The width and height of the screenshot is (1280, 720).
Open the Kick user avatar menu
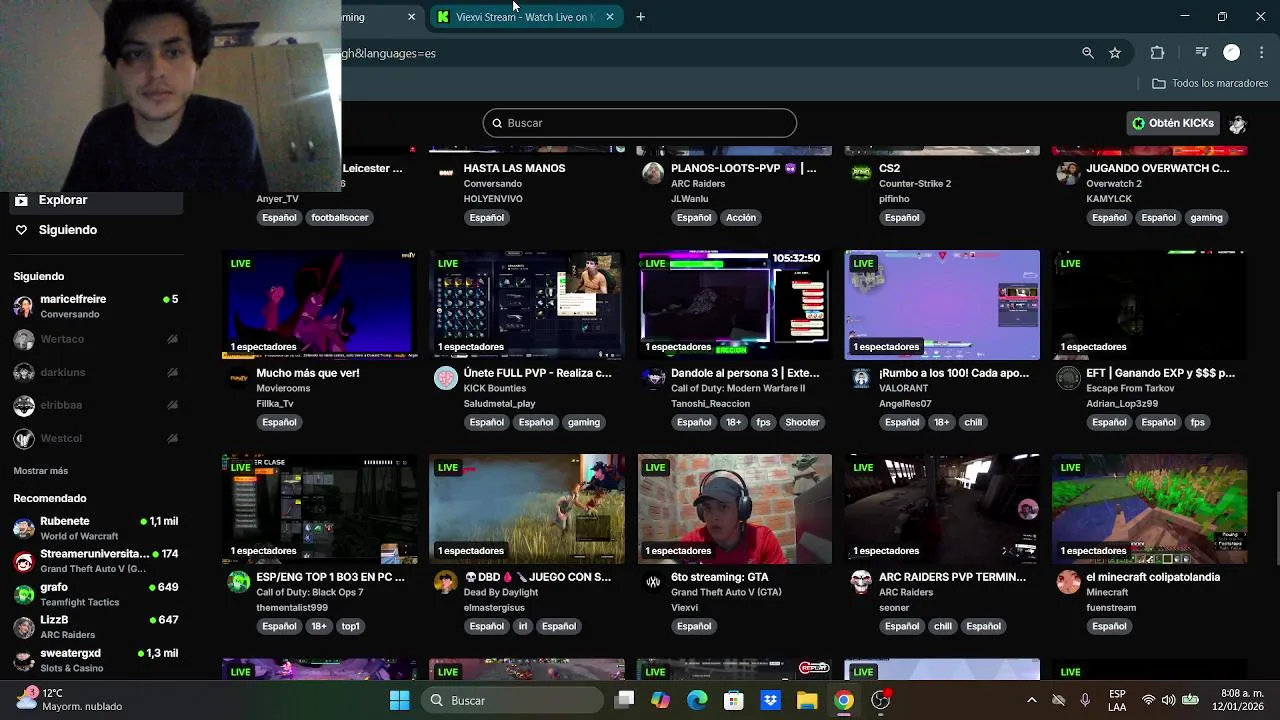[x=1238, y=124]
